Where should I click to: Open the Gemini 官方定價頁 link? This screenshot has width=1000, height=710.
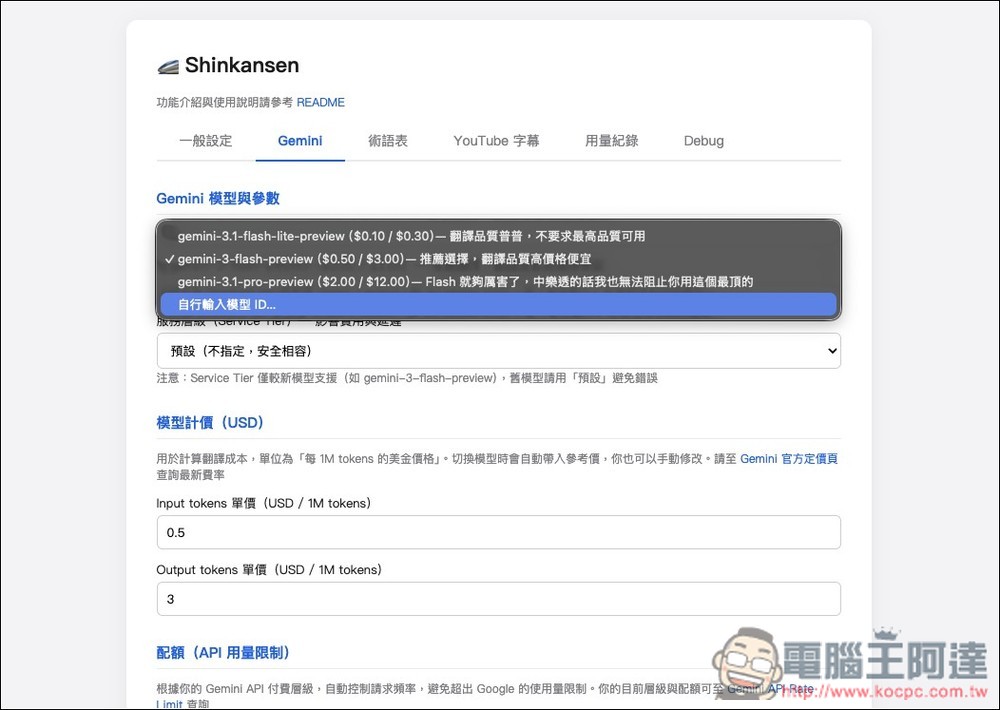click(789, 458)
